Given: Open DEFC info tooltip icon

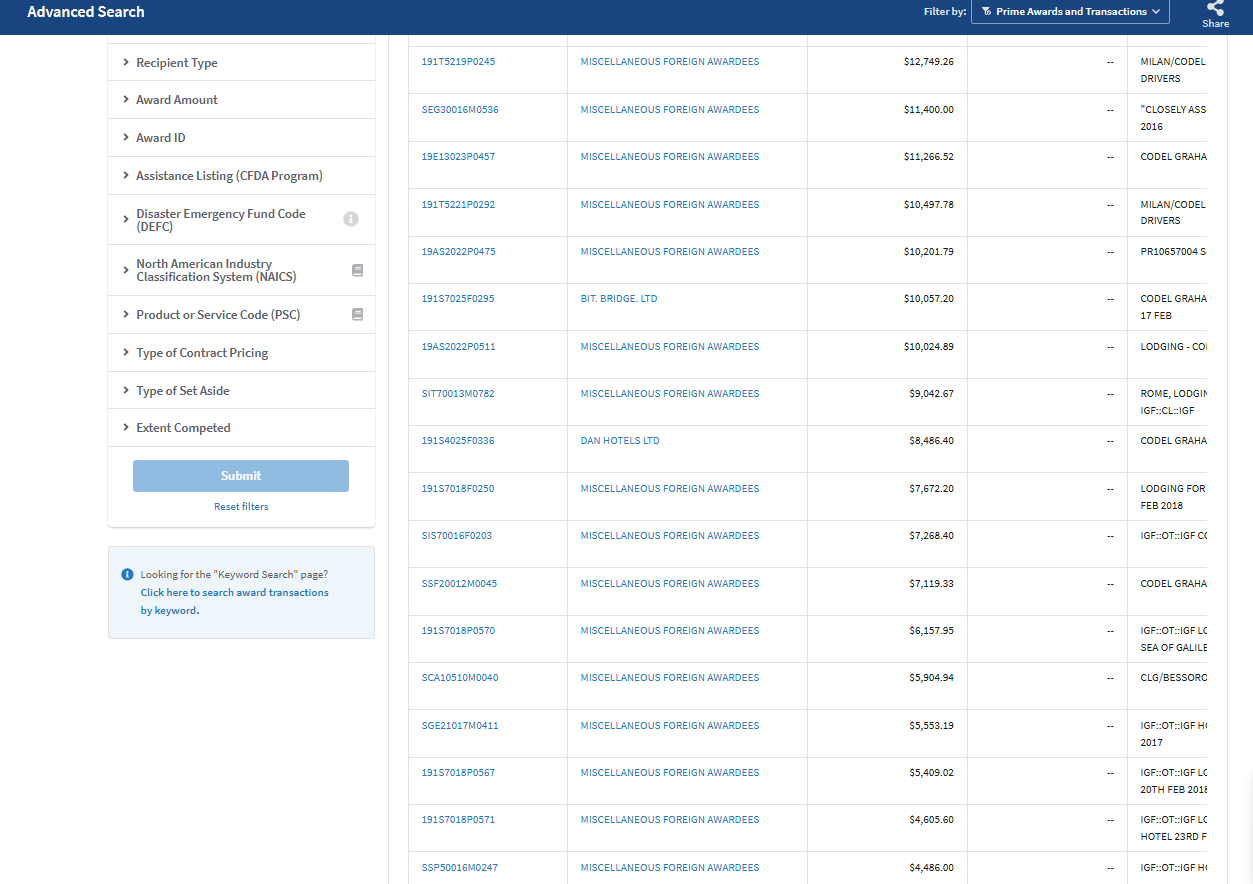Looking at the screenshot, I should (x=351, y=219).
